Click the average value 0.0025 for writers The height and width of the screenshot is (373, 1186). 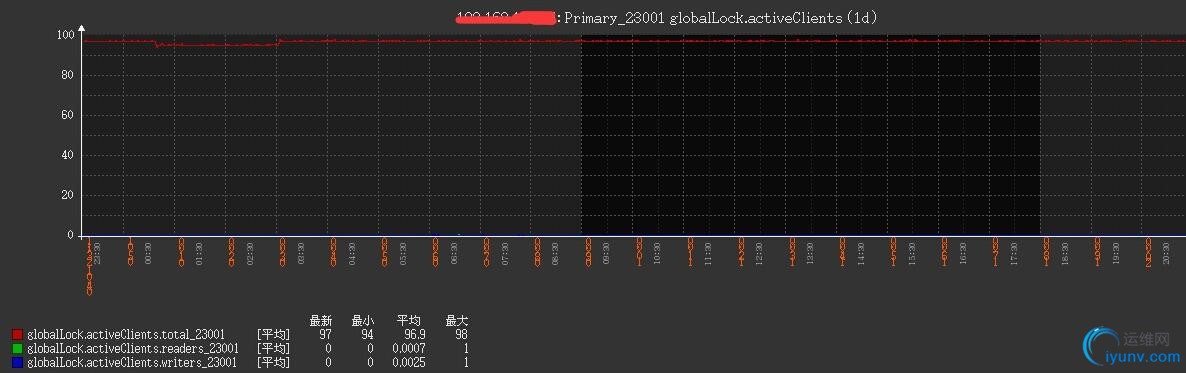[409, 362]
